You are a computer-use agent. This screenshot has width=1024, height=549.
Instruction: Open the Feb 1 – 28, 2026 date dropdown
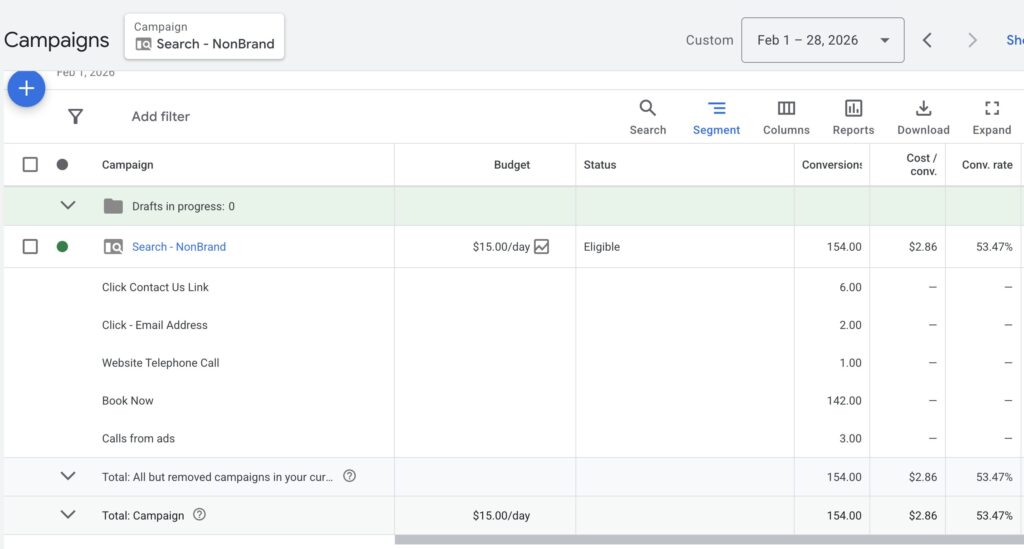click(x=822, y=40)
